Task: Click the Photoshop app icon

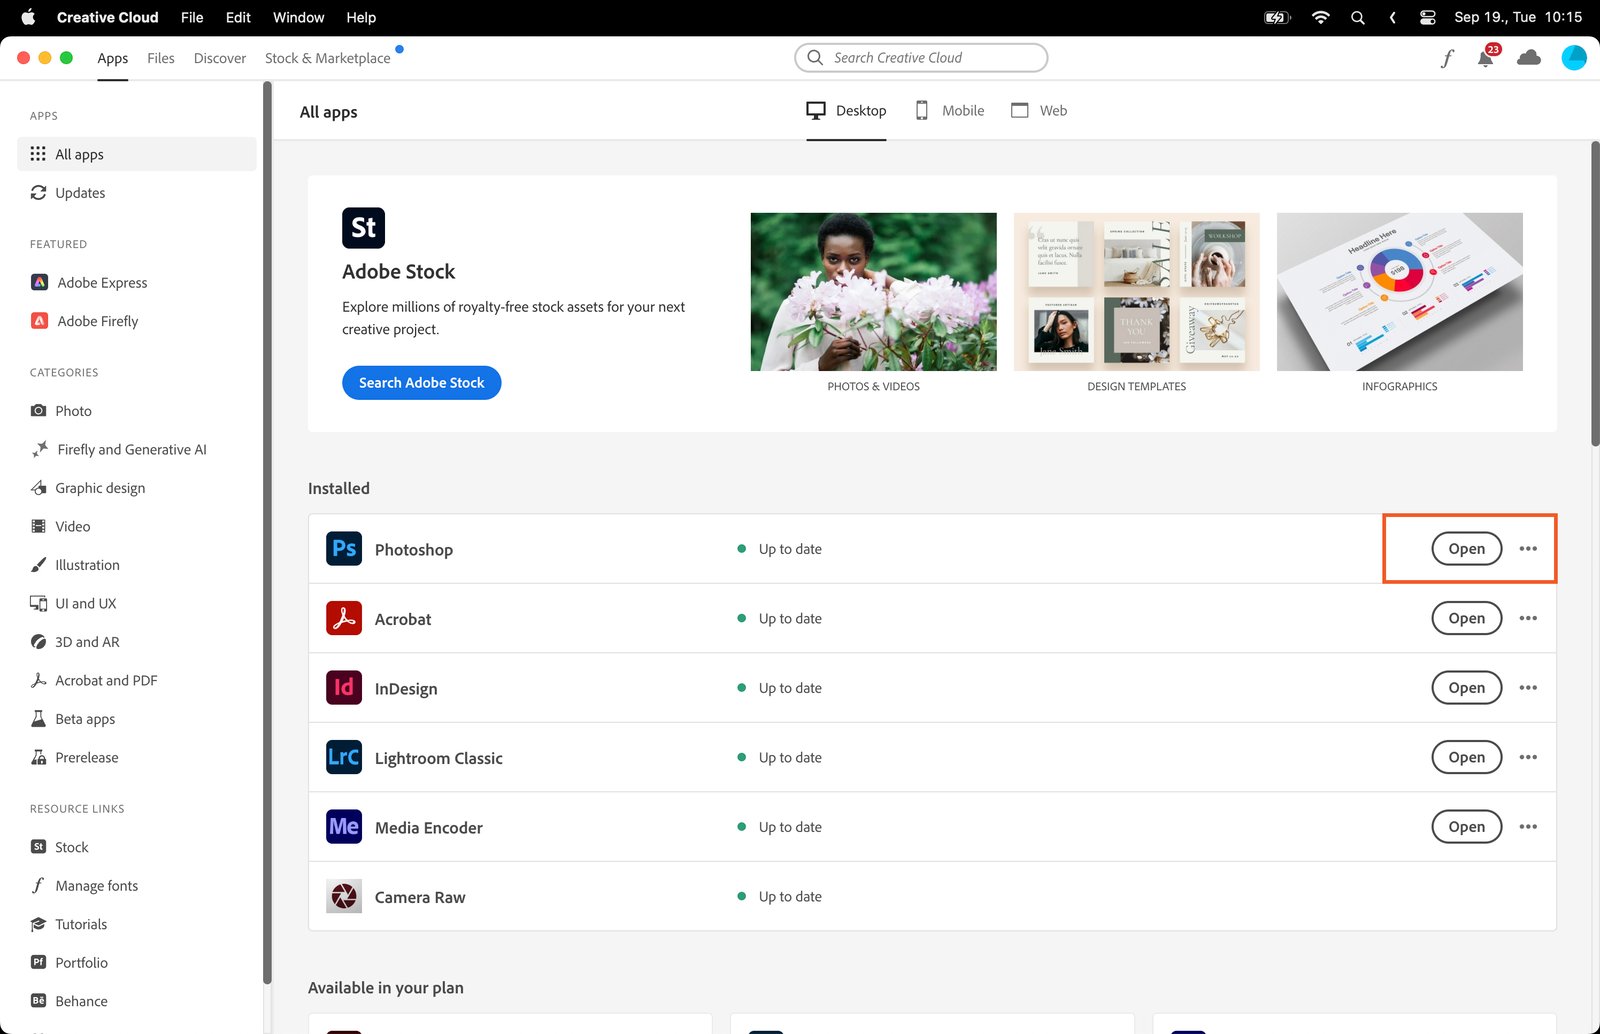Action: 344,549
